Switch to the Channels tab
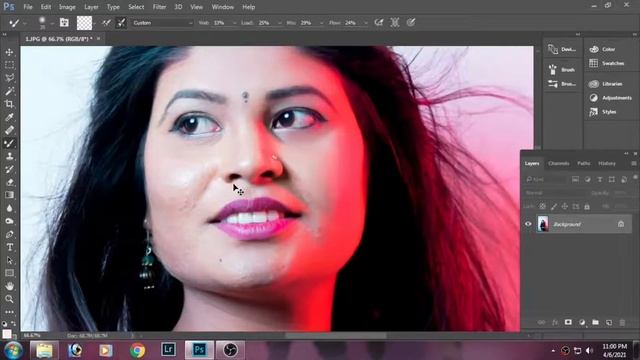The width and height of the screenshot is (640, 360). click(x=559, y=163)
